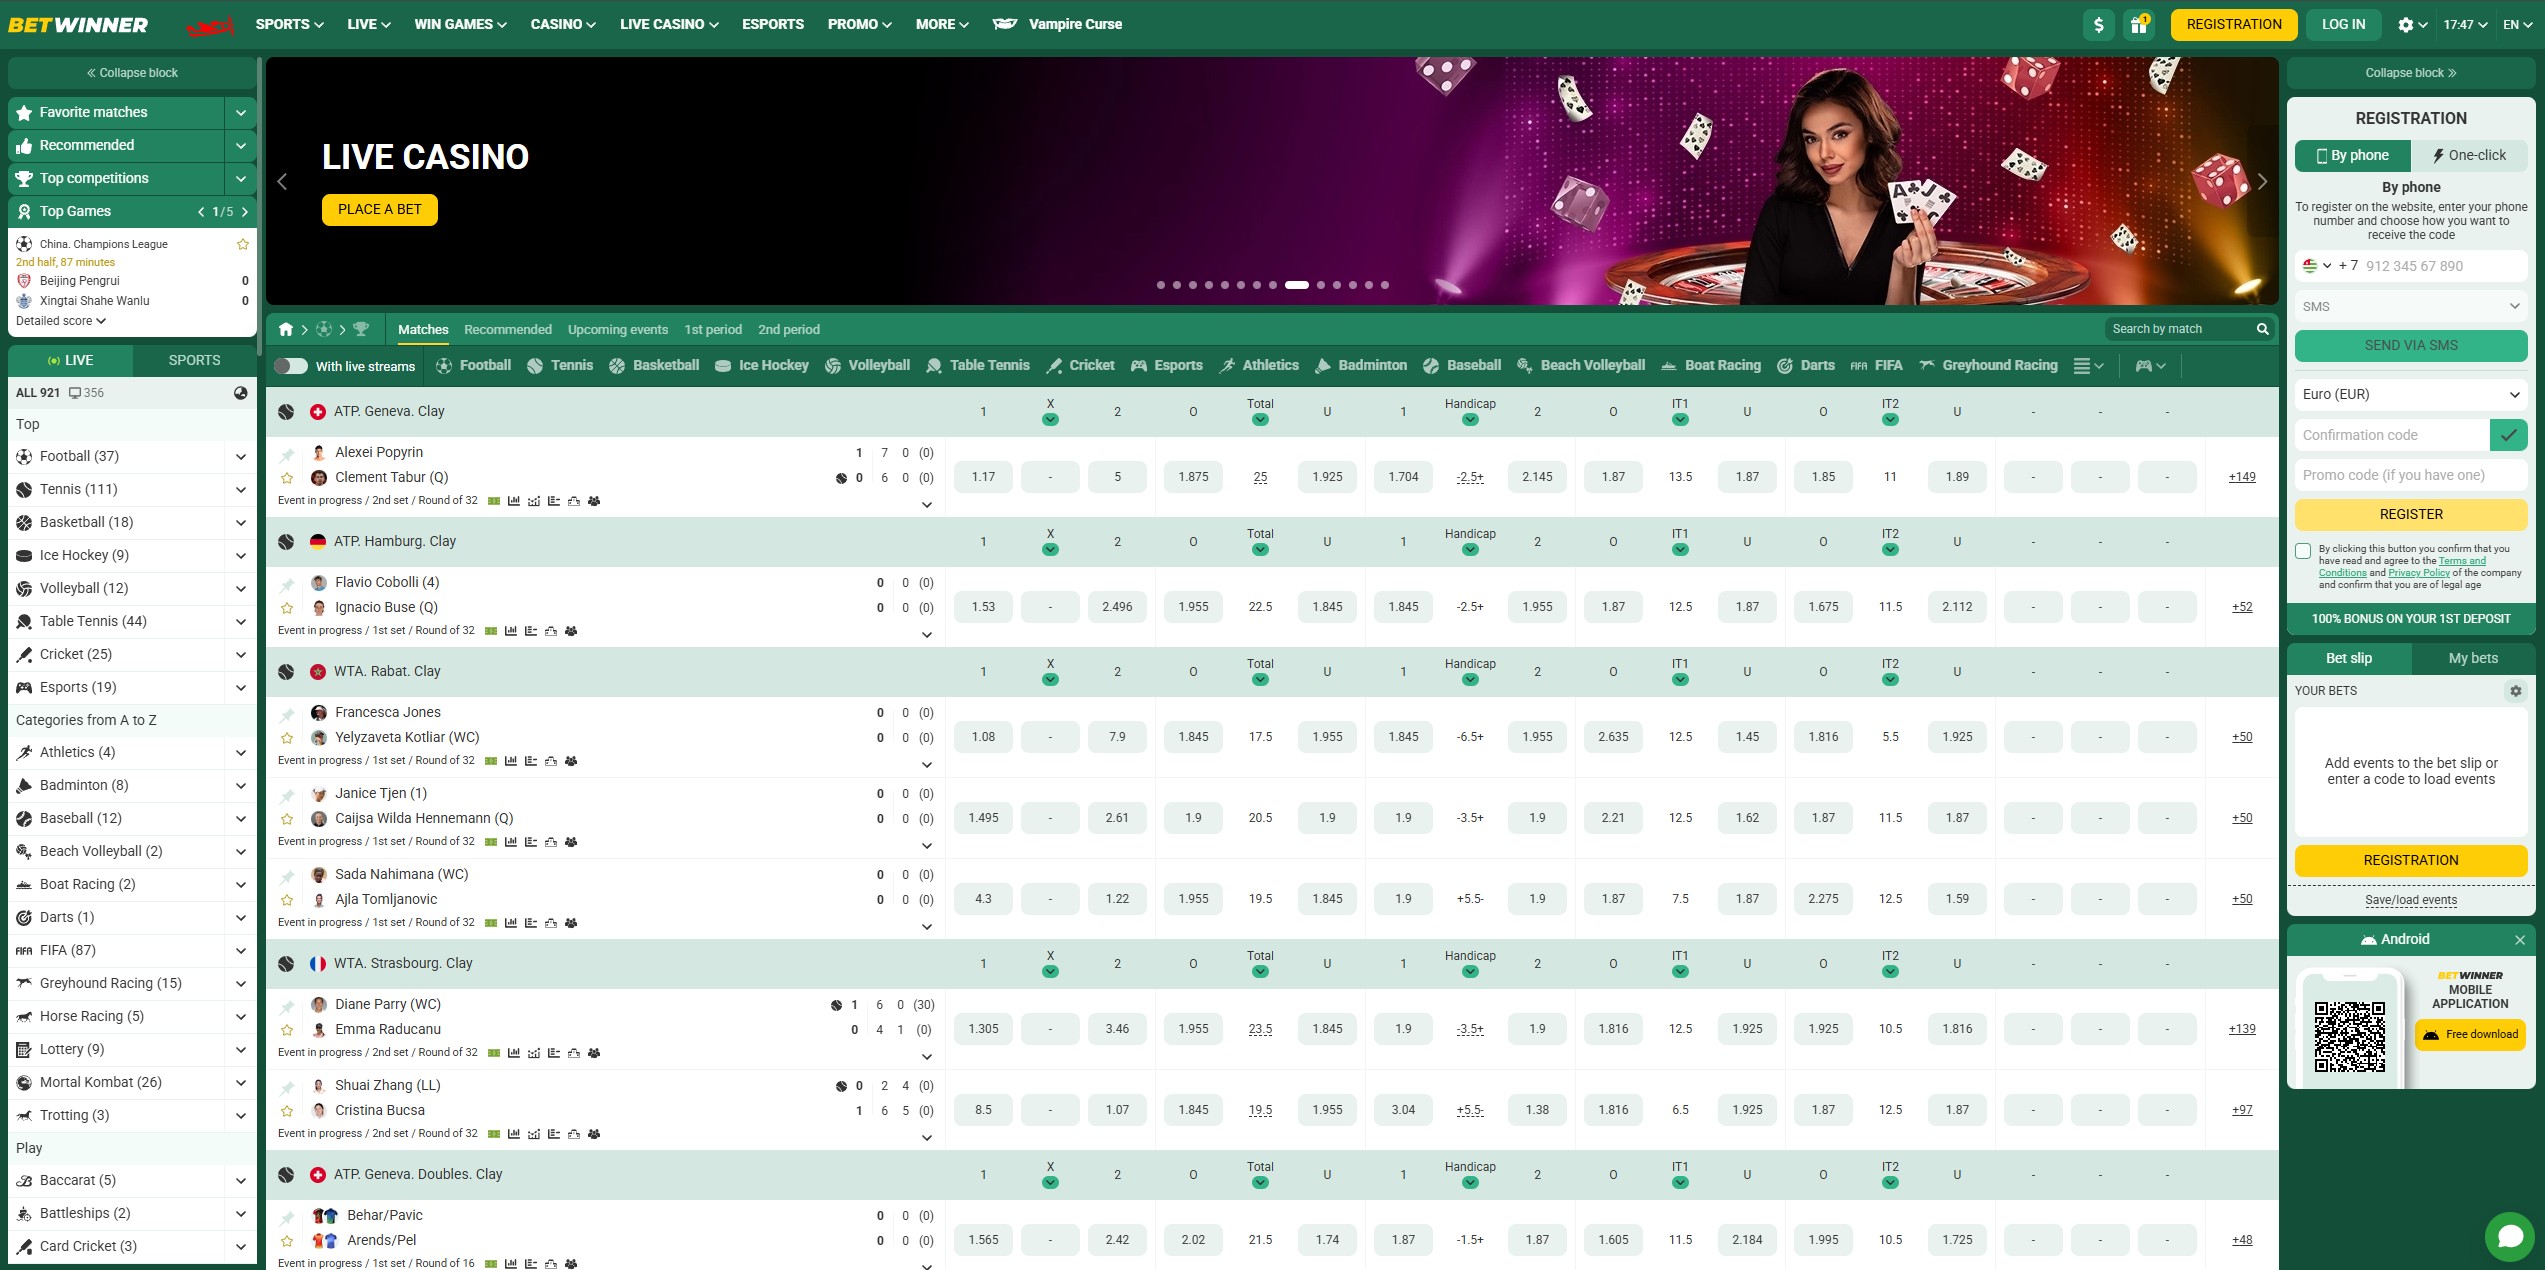The image size is (2545, 1270).
Task: Click the magnifier icon in match search
Action: click(2262, 329)
